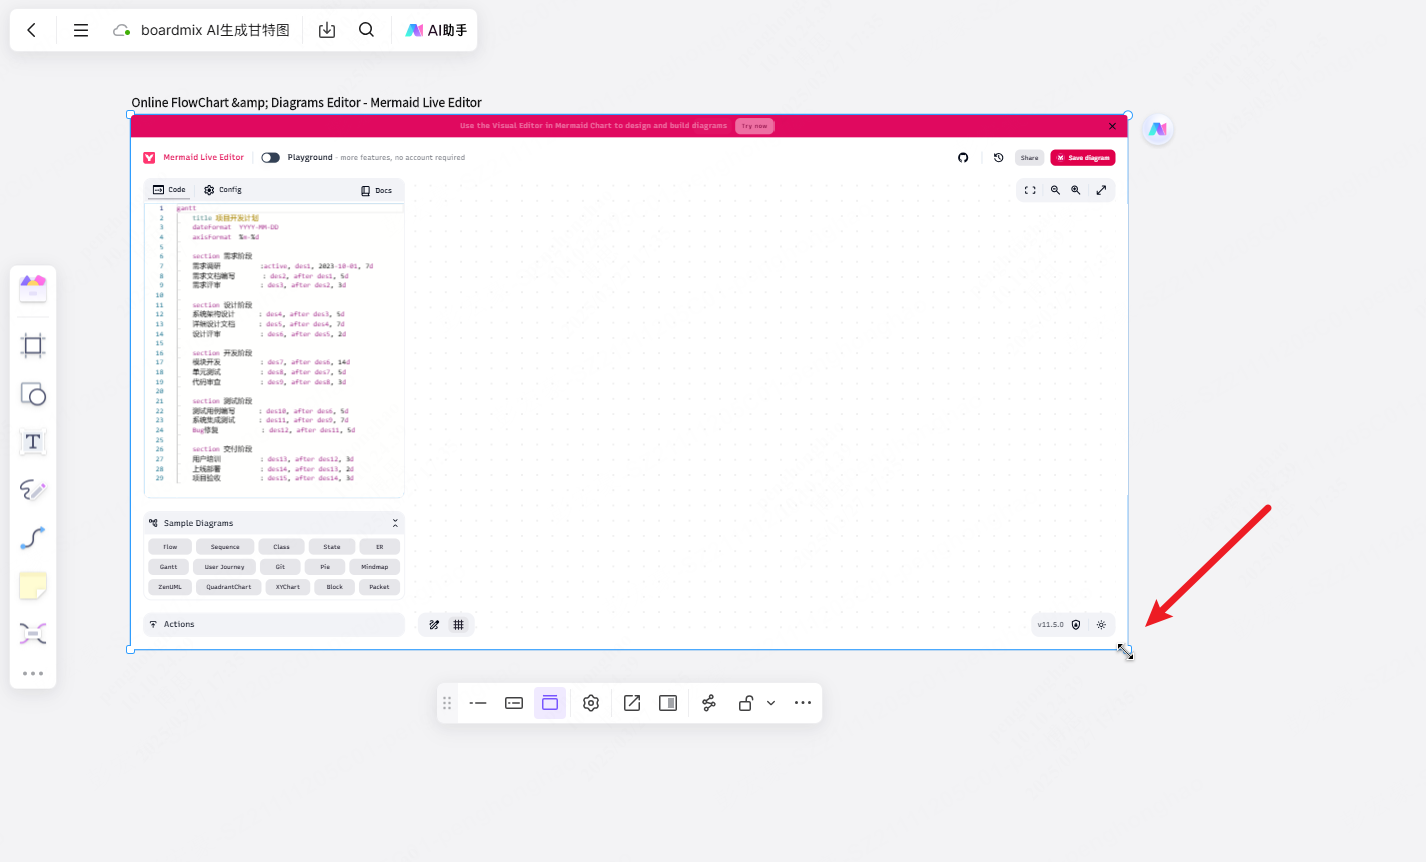This screenshot has width=1426, height=862.
Task: Select the Shape tool in left toolbar
Action: click(33, 394)
